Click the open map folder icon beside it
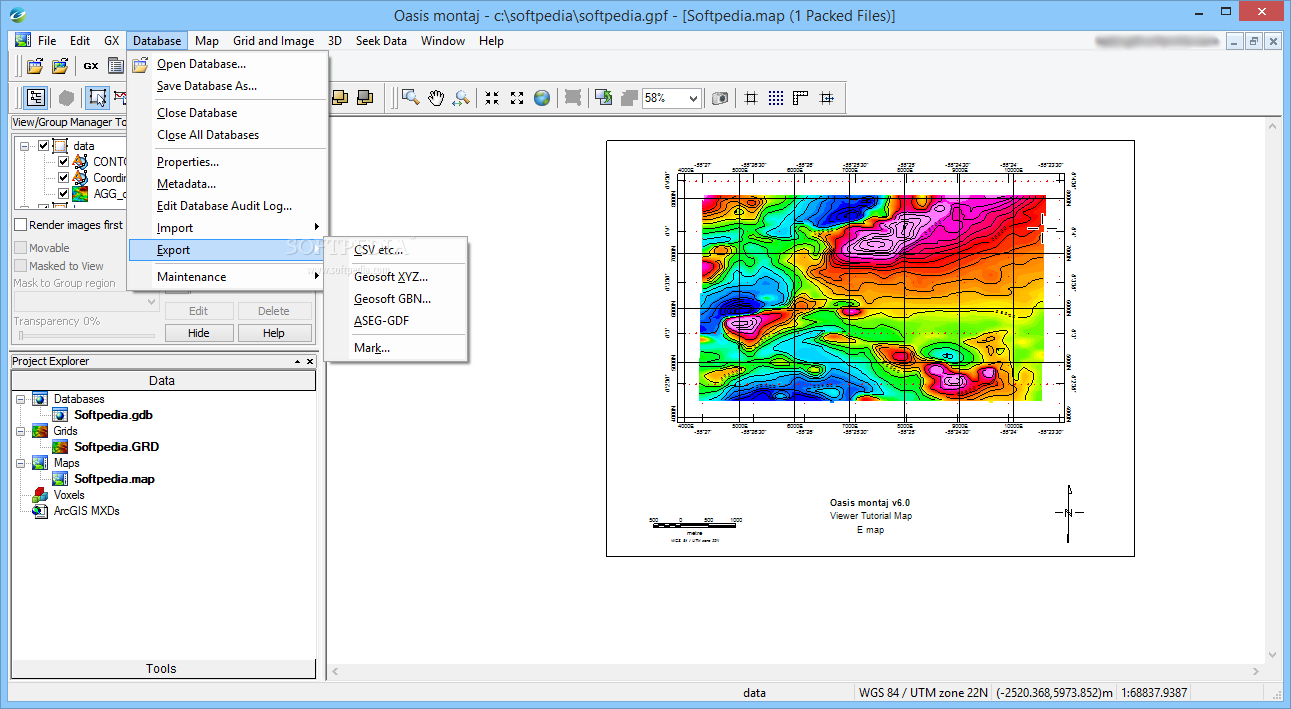The image size is (1291, 709). pyautogui.click(x=60, y=66)
